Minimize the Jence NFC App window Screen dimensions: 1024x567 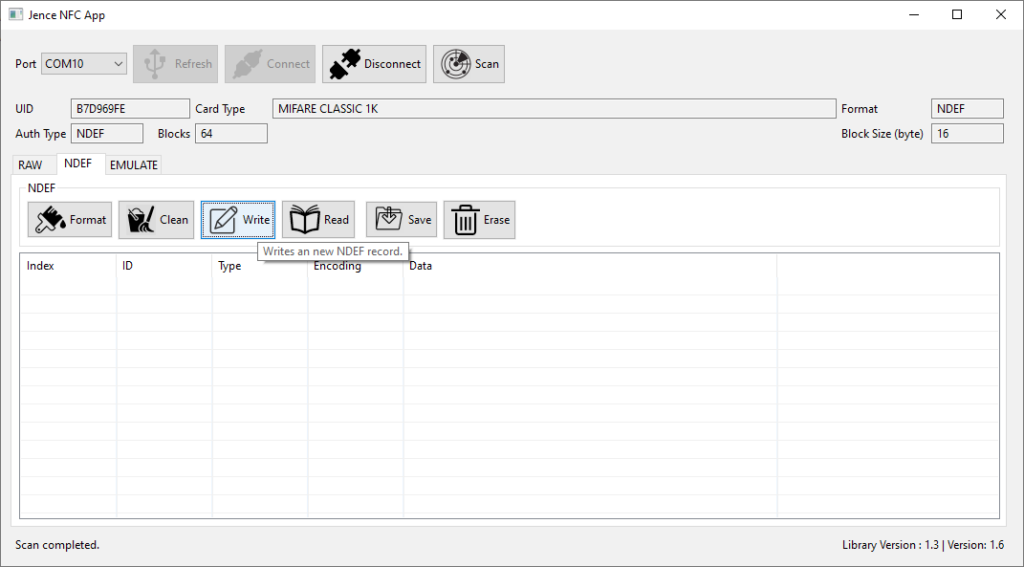(914, 14)
